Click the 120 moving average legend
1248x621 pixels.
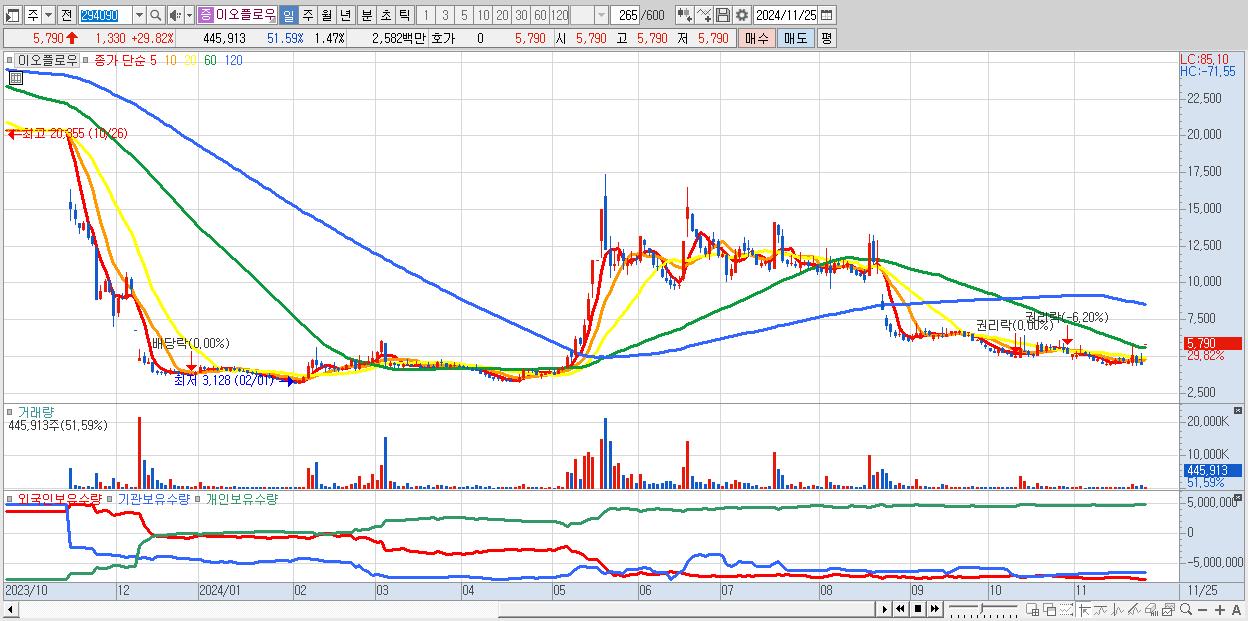[x=233, y=61]
